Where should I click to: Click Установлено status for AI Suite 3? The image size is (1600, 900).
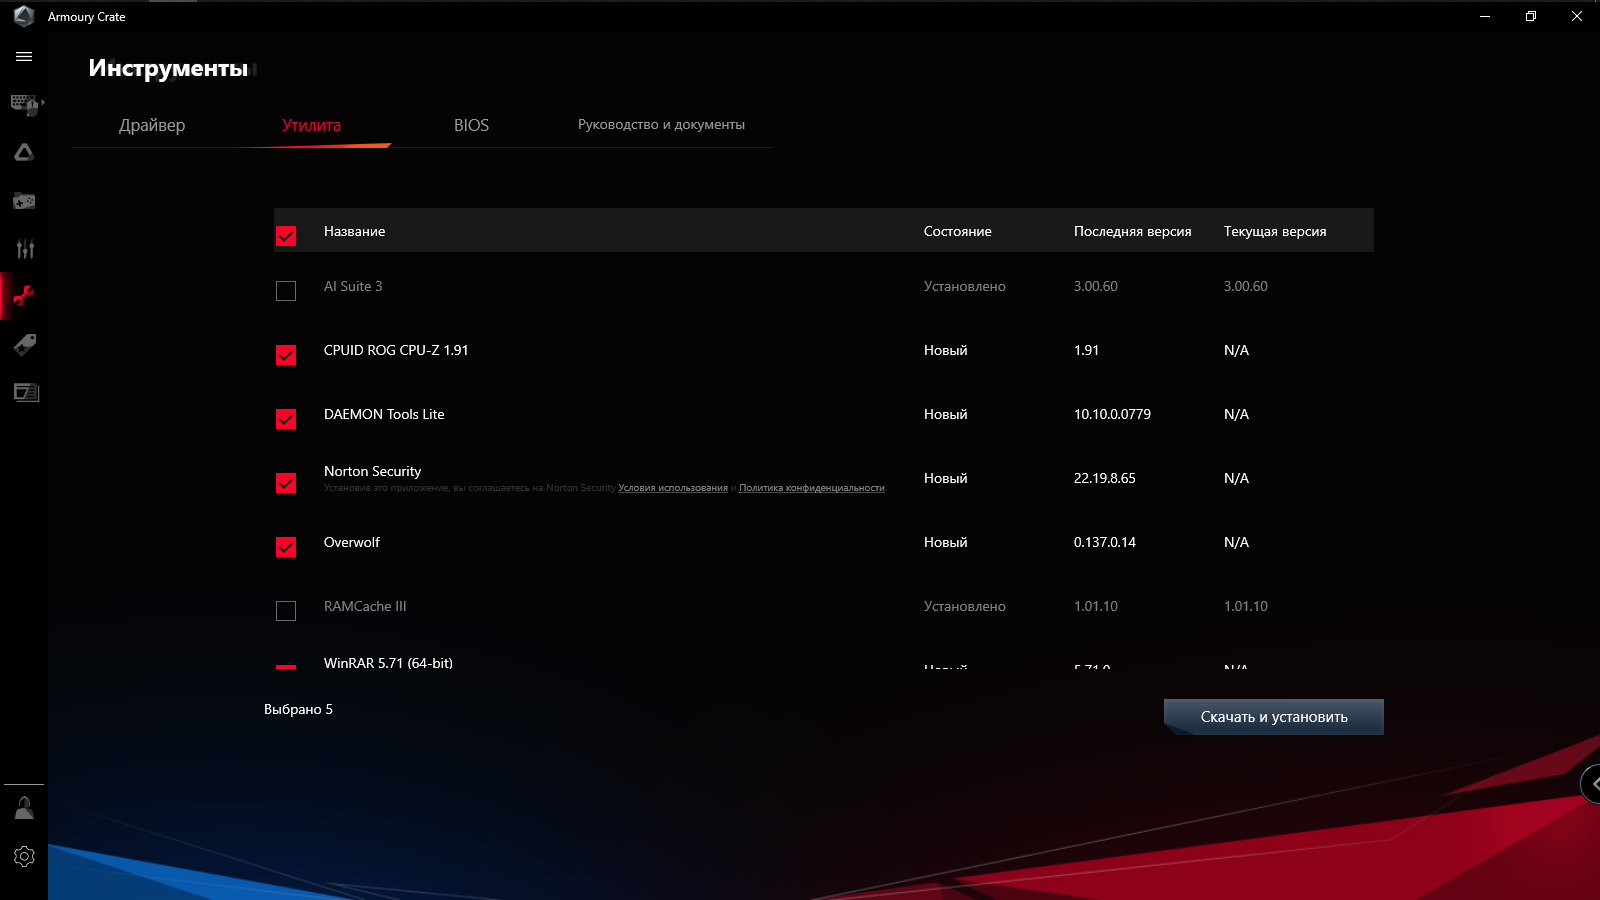click(x=964, y=286)
